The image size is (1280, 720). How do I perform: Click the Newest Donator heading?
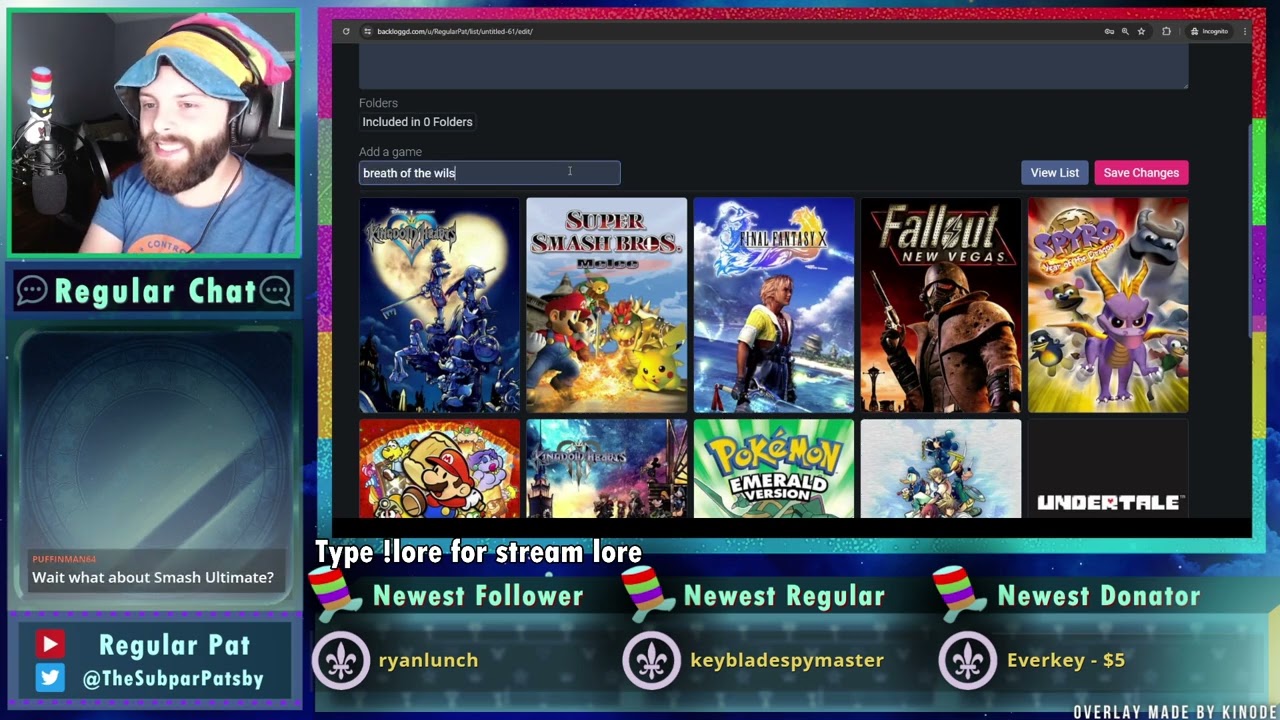click(1099, 596)
